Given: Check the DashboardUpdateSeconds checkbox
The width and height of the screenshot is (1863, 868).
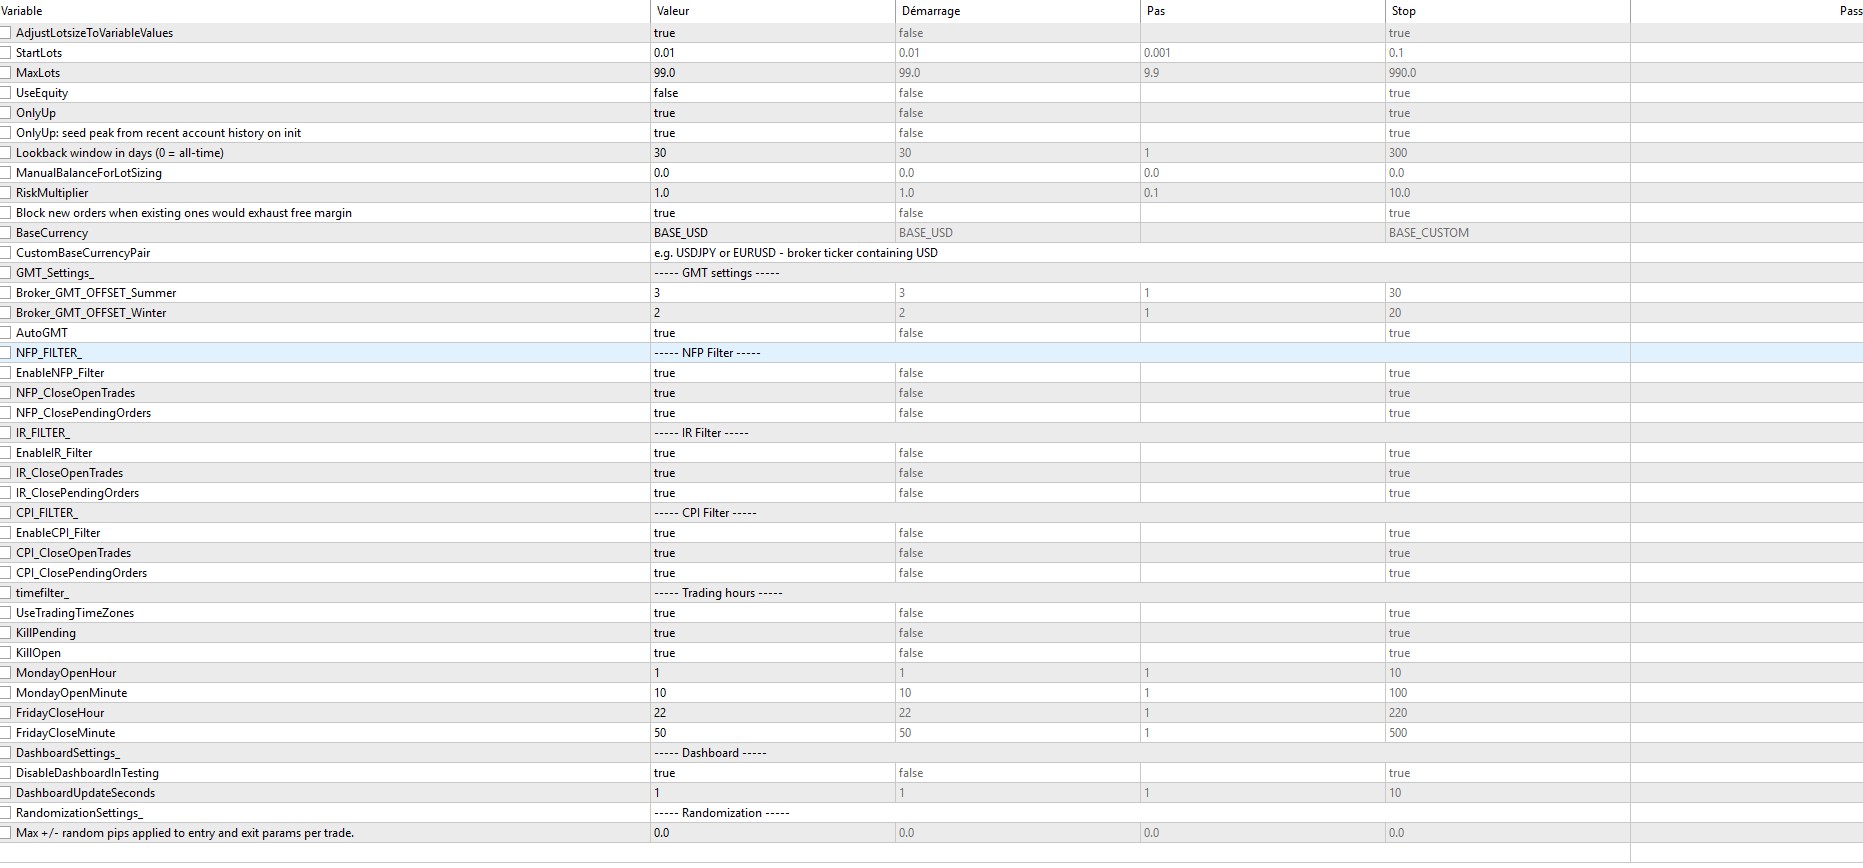Looking at the screenshot, I should click(5, 793).
